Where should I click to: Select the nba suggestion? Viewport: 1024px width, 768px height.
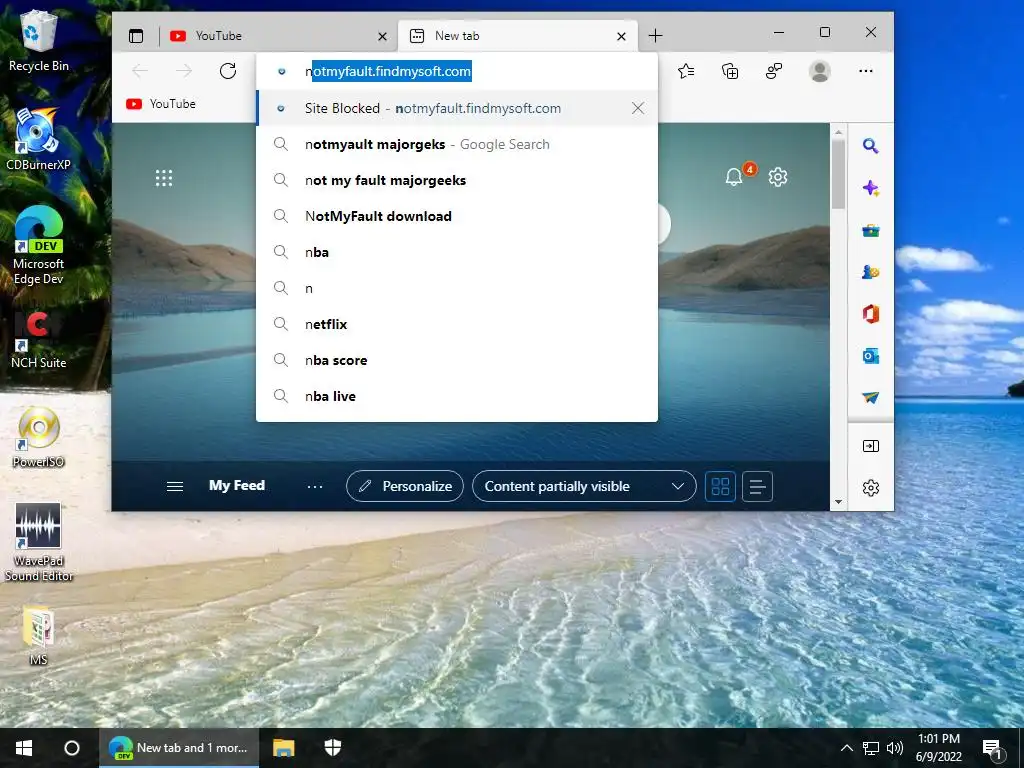pyautogui.click(x=456, y=252)
